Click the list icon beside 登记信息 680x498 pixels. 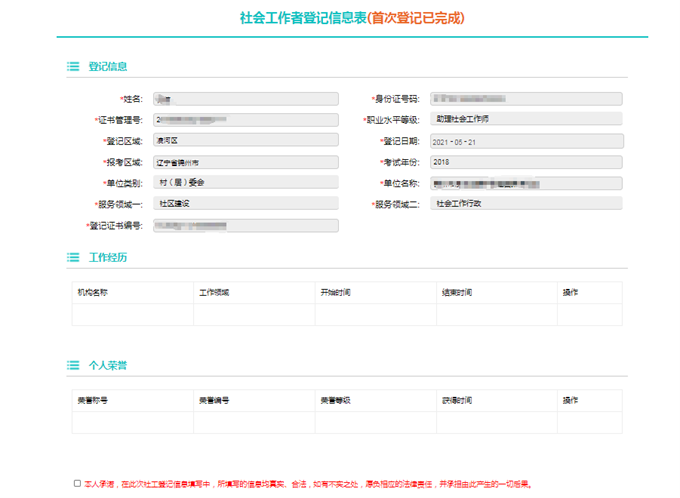[x=73, y=67]
